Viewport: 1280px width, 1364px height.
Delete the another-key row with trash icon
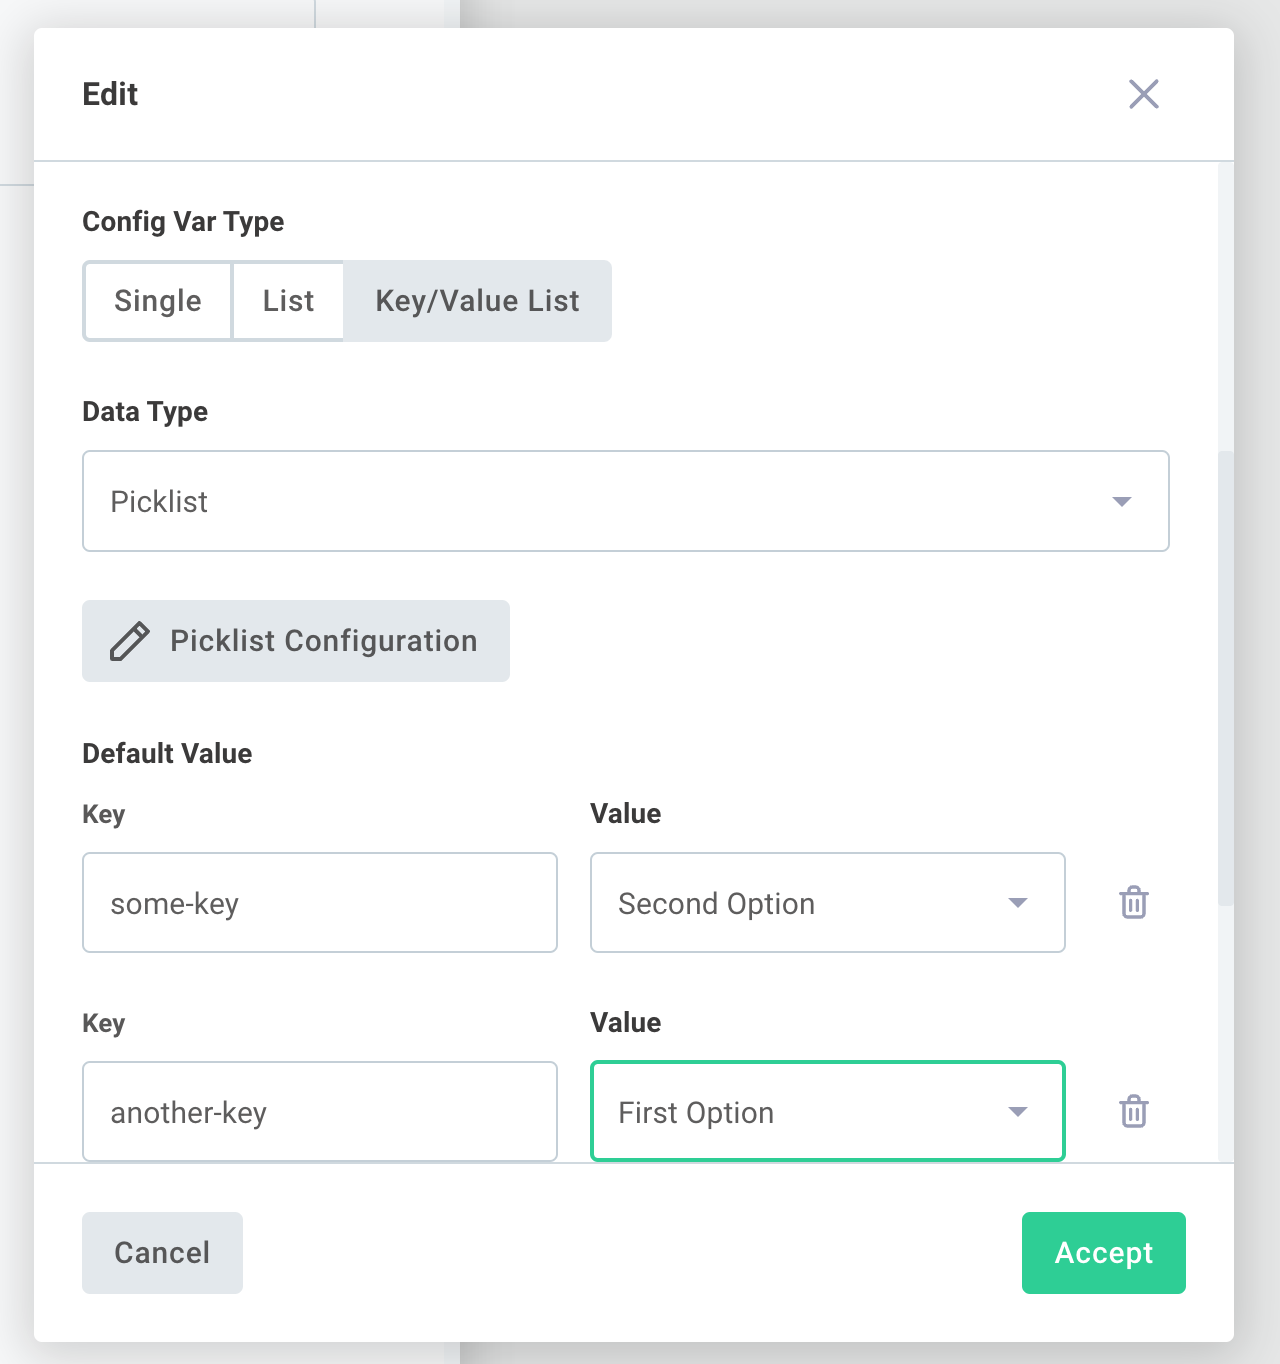point(1134,1111)
